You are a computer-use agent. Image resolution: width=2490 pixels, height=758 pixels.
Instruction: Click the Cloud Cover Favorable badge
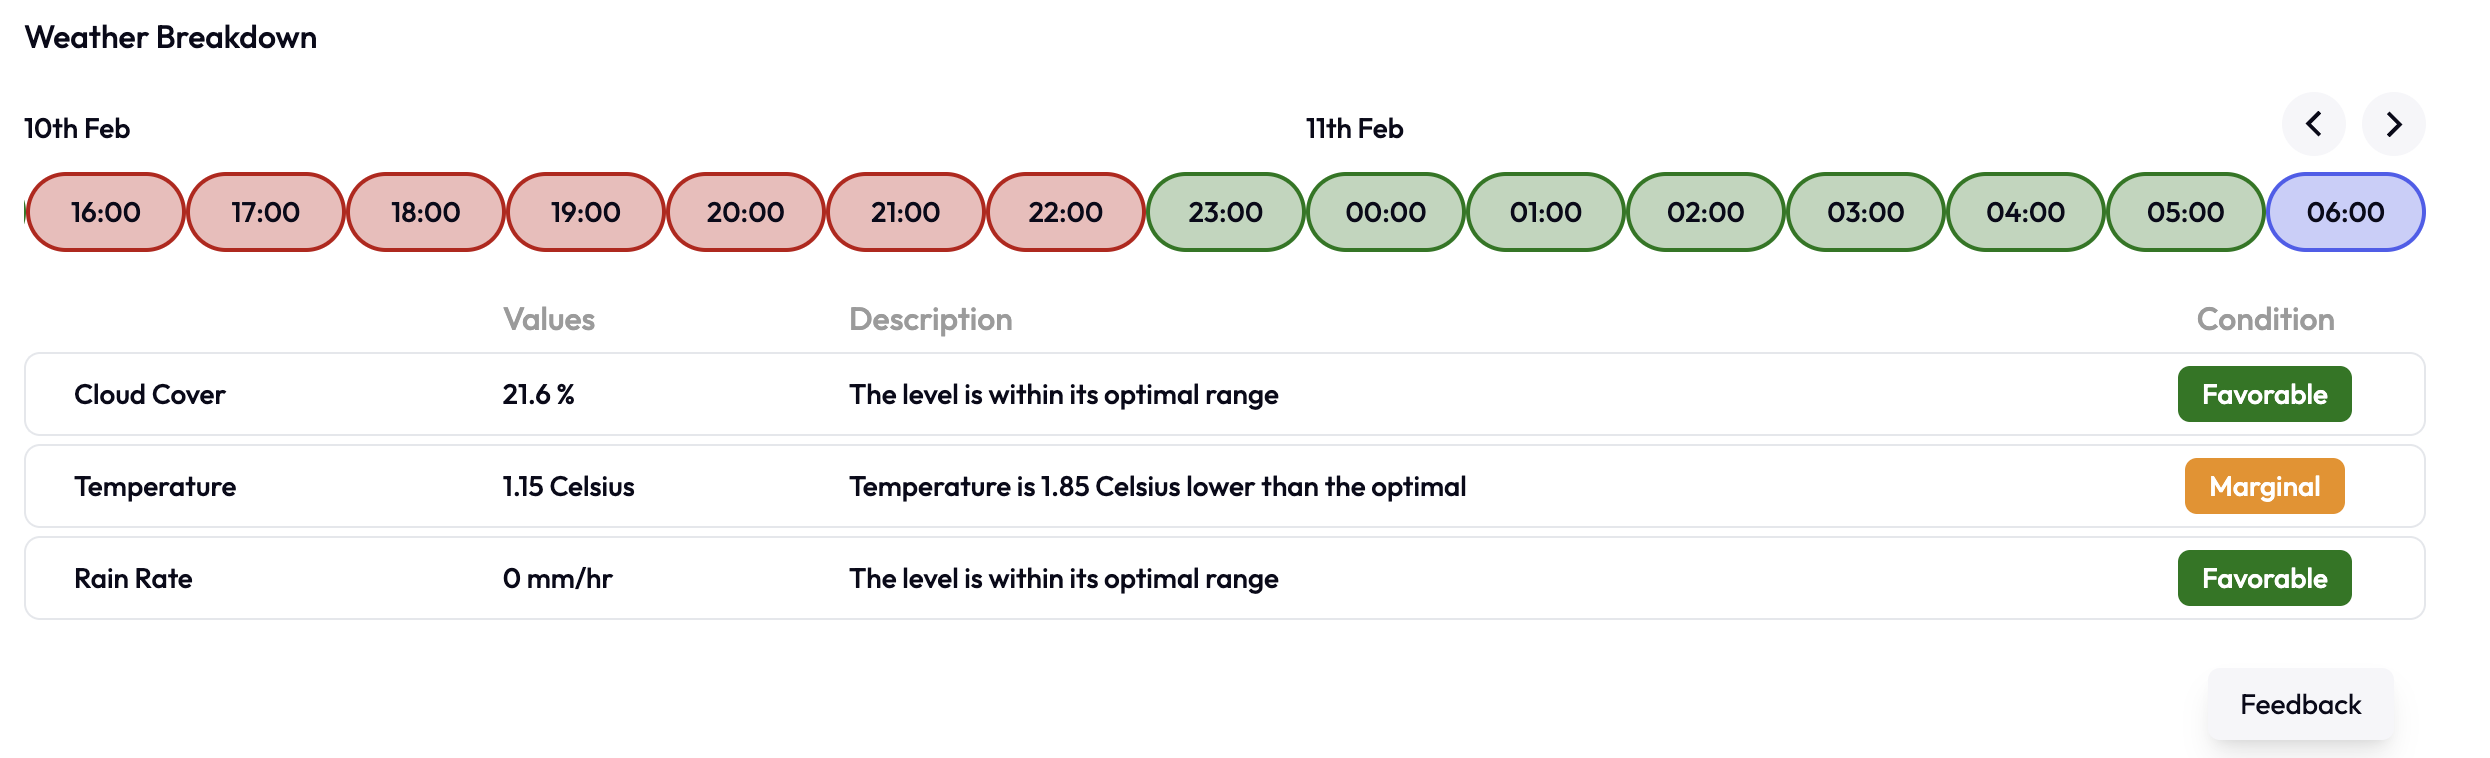click(x=2264, y=395)
